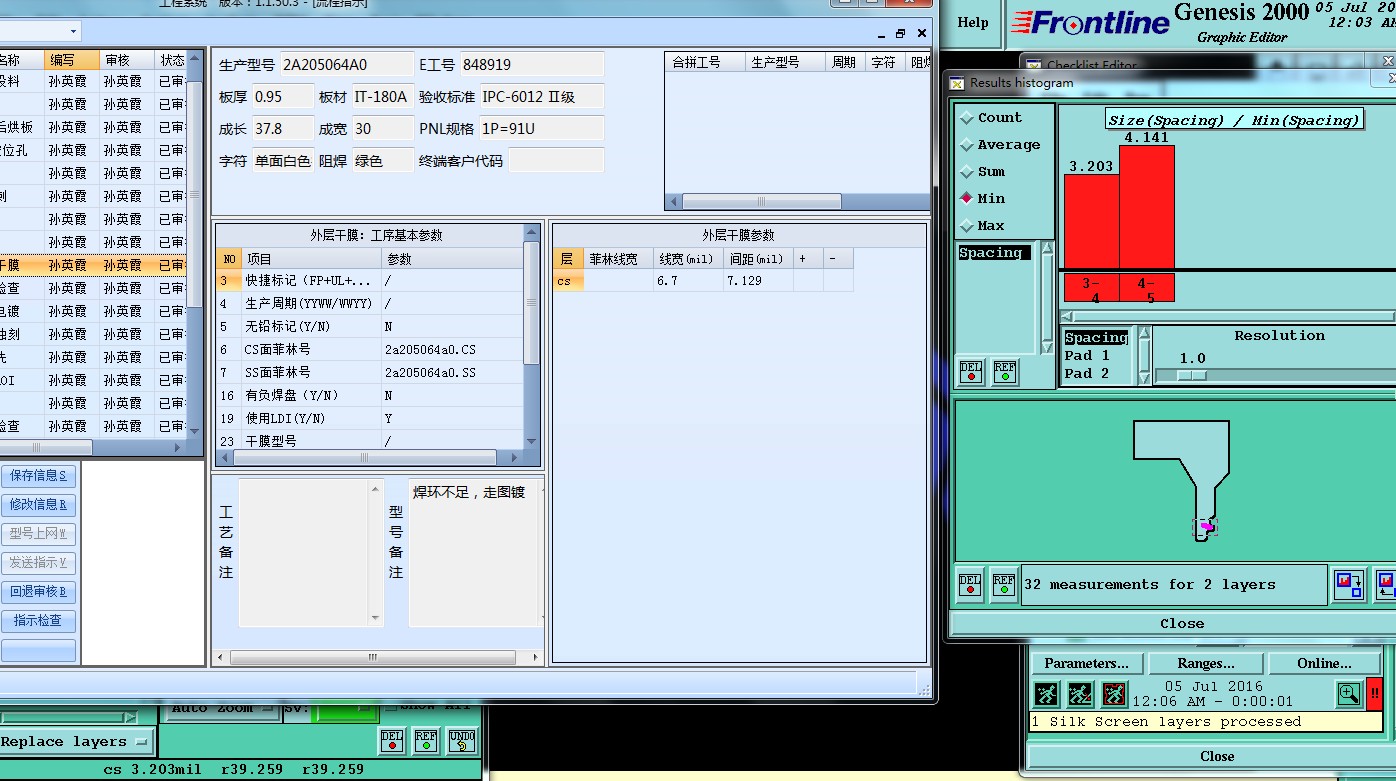Click the first histogram-to-layer export icon
Viewport: 1396px width, 781px height.
(x=1349, y=585)
